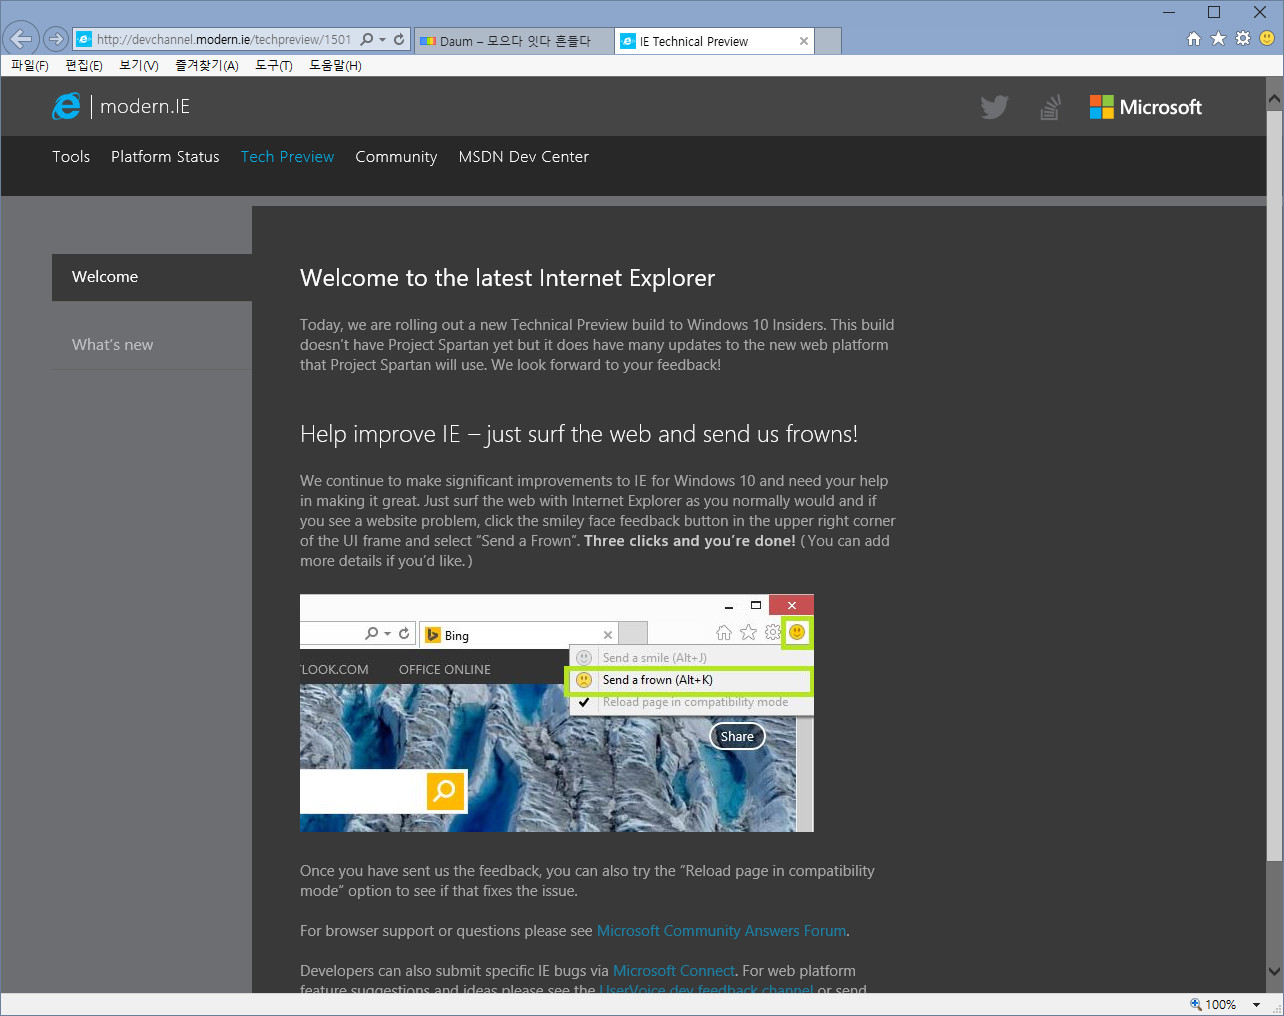Click the page scrollbar down arrow
The height and width of the screenshot is (1016, 1284).
1274,970
